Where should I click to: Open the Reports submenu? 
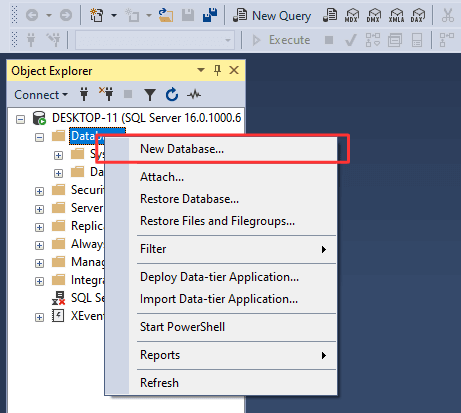(x=220, y=355)
